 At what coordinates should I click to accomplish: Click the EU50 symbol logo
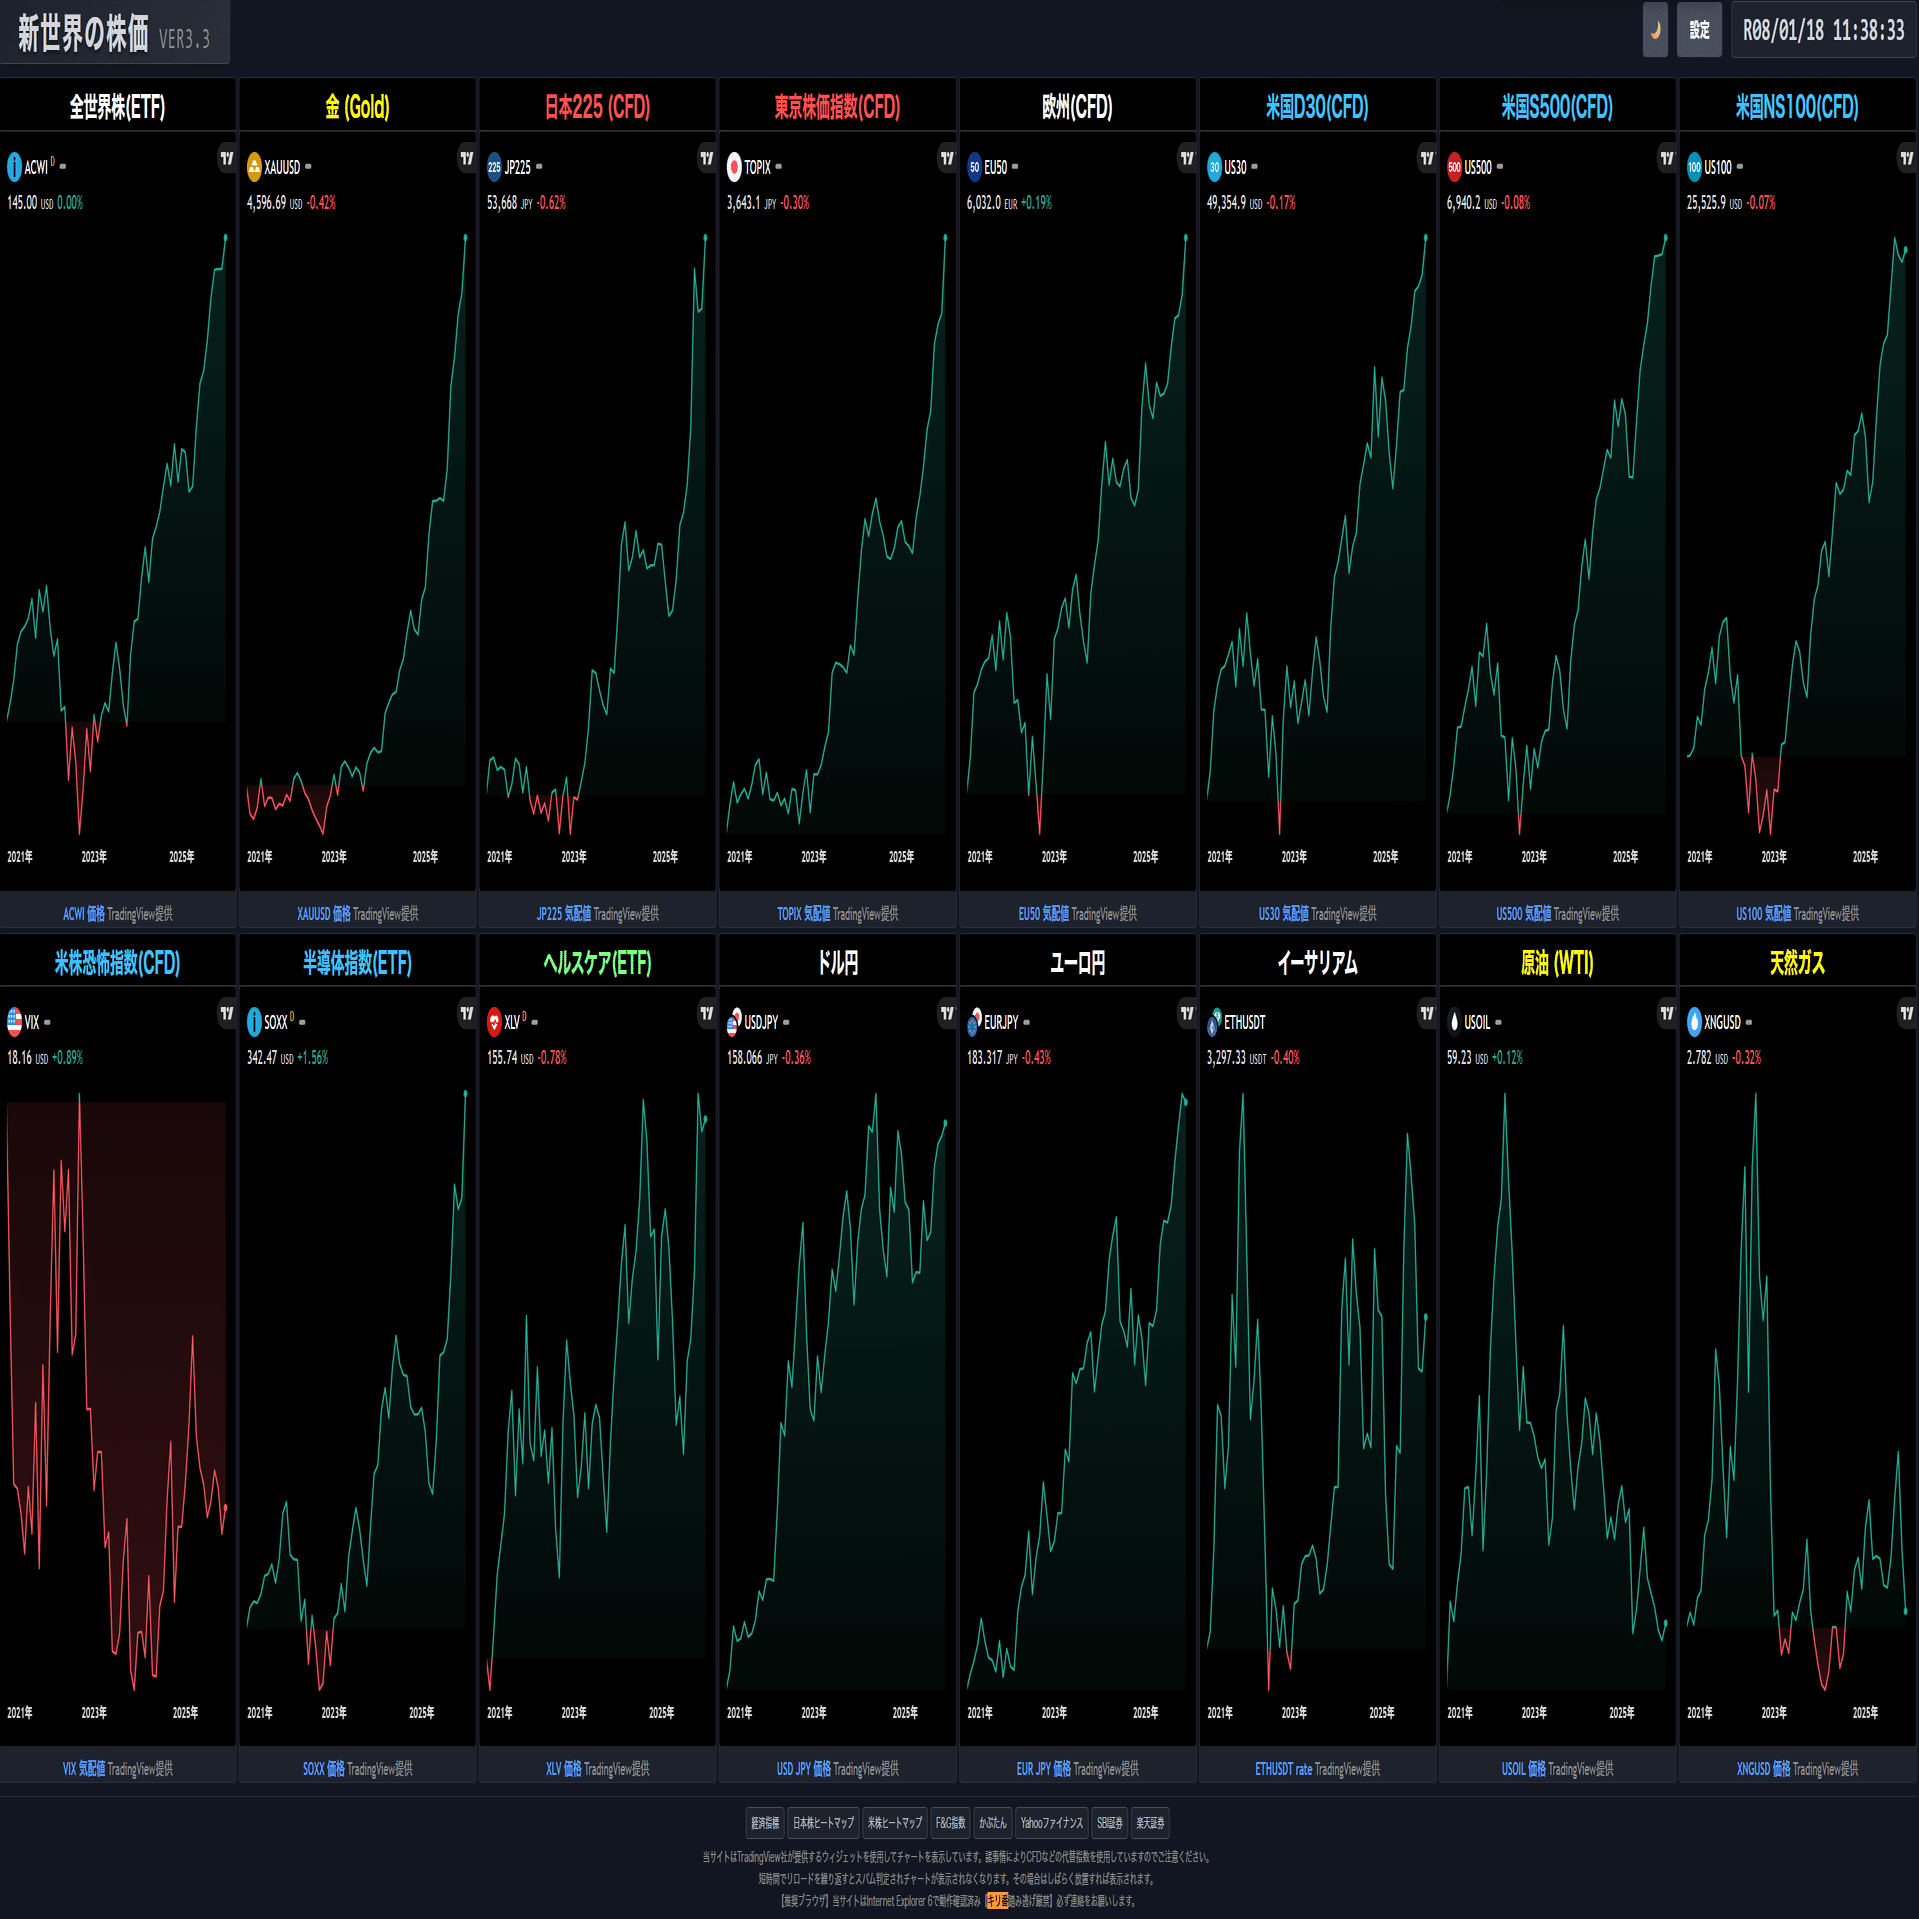(974, 167)
